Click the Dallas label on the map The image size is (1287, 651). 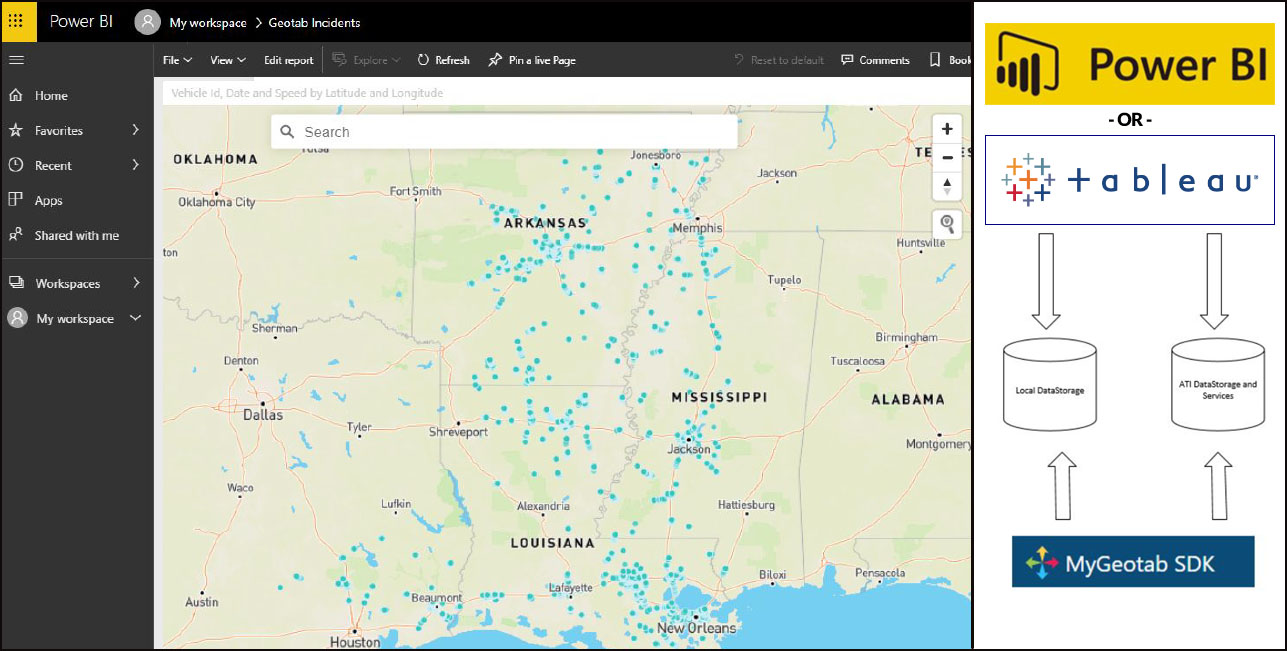click(263, 414)
